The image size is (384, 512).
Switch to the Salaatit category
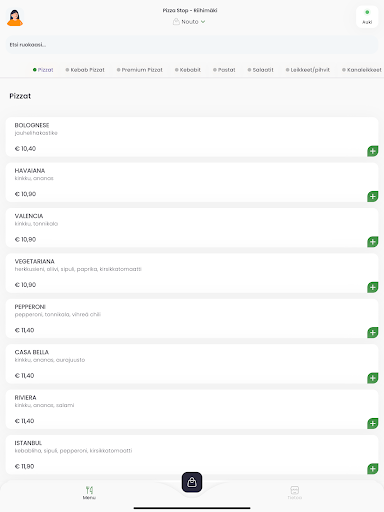tap(260, 70)
